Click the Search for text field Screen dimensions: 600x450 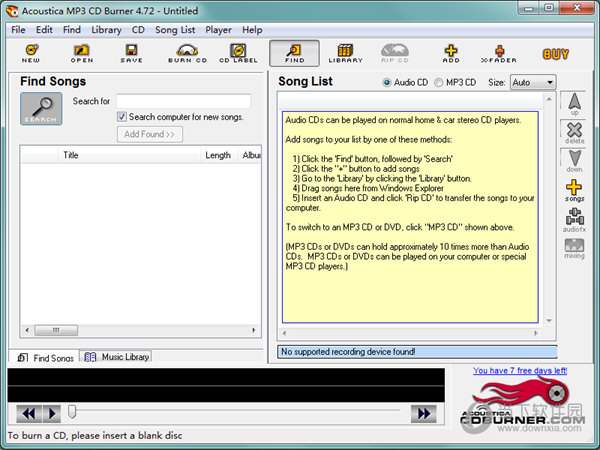coord(183,101)
